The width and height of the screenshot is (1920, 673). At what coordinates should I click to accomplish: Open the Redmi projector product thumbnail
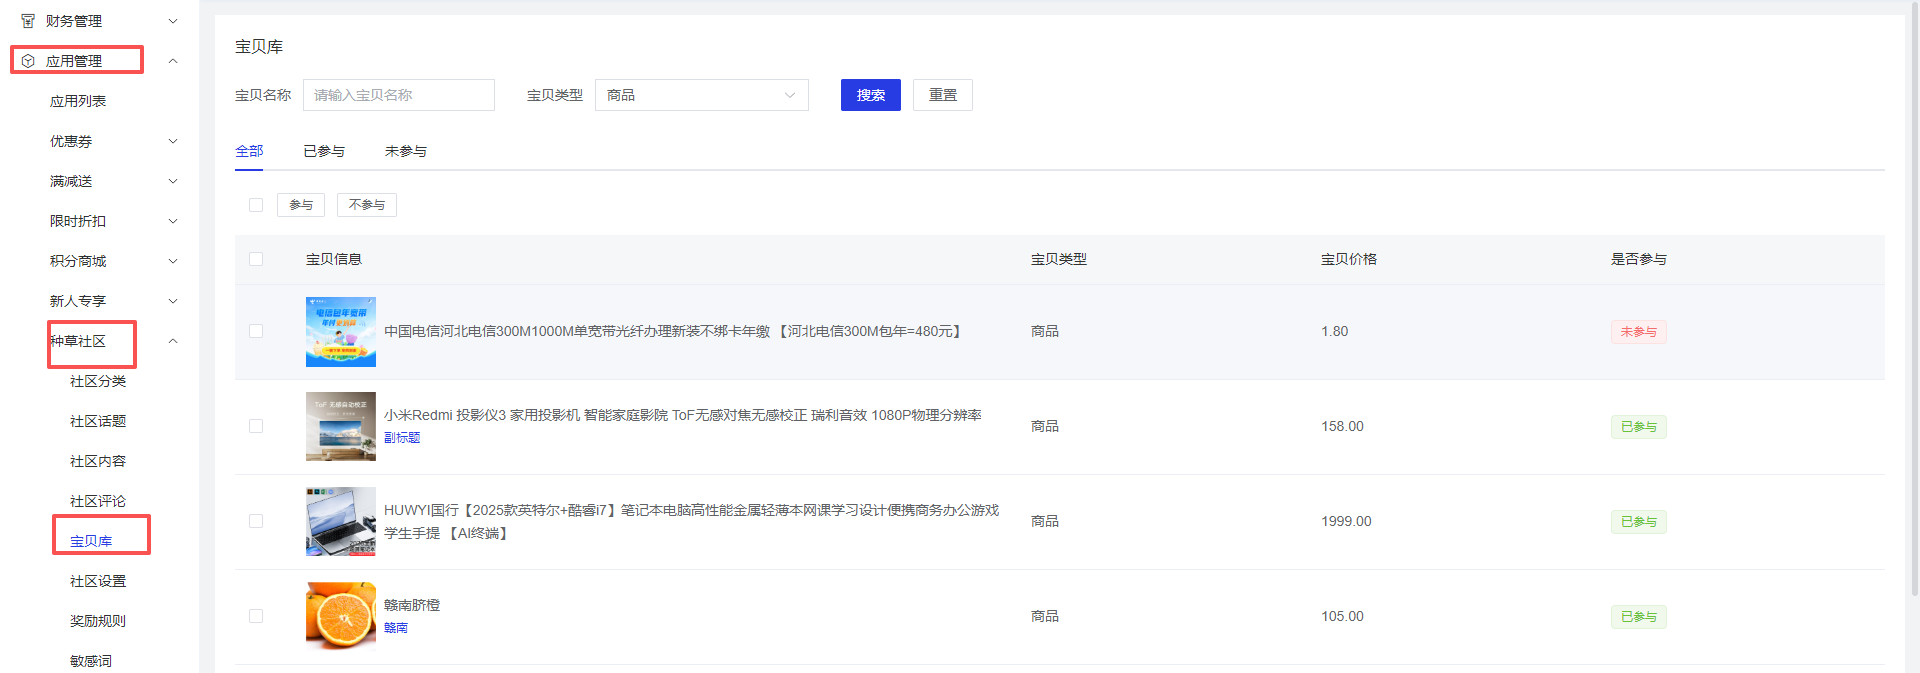[x=340, y=426]
